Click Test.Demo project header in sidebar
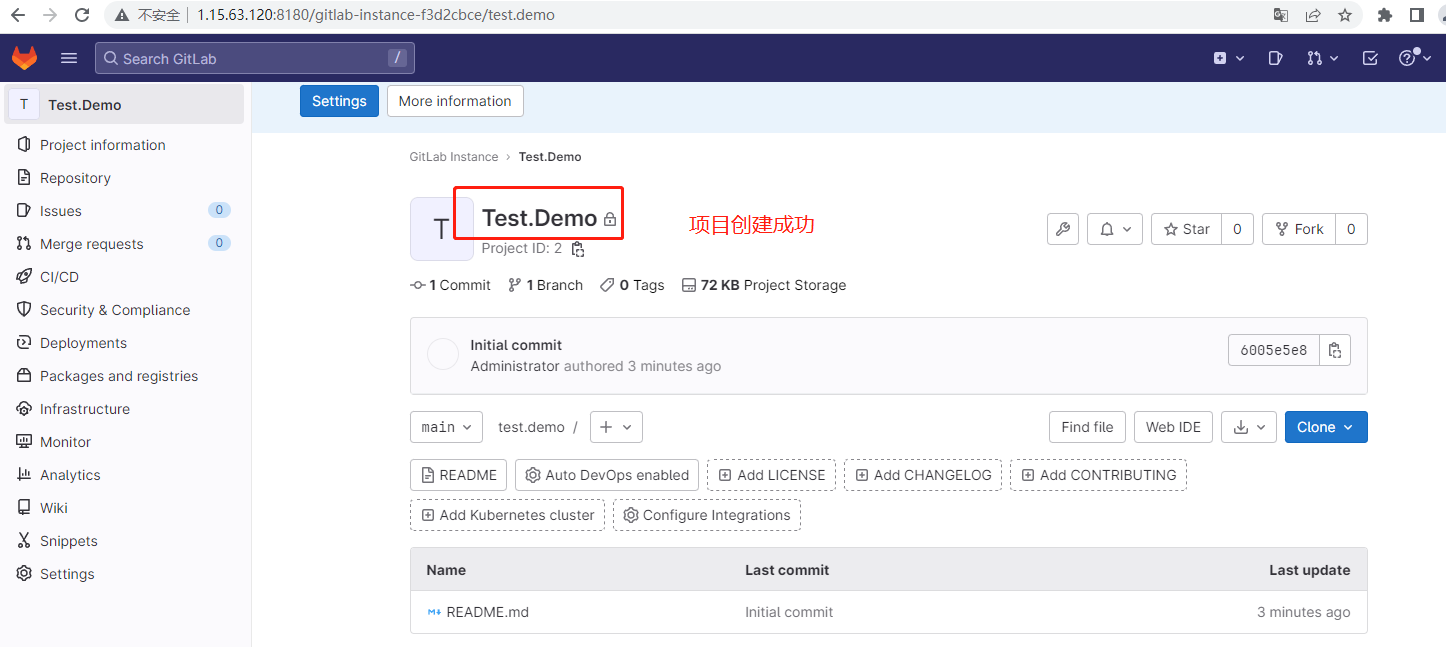The width and height of the screenshot is (1446, 647). tap(124, 104)
